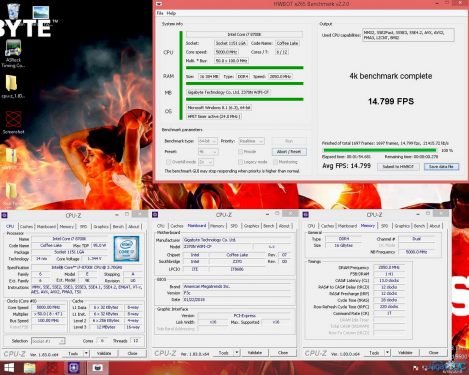This screenshot has height=375, width=469.
Task: Toggle the Pmode checkbox
Action: click(x=240, y=152)
